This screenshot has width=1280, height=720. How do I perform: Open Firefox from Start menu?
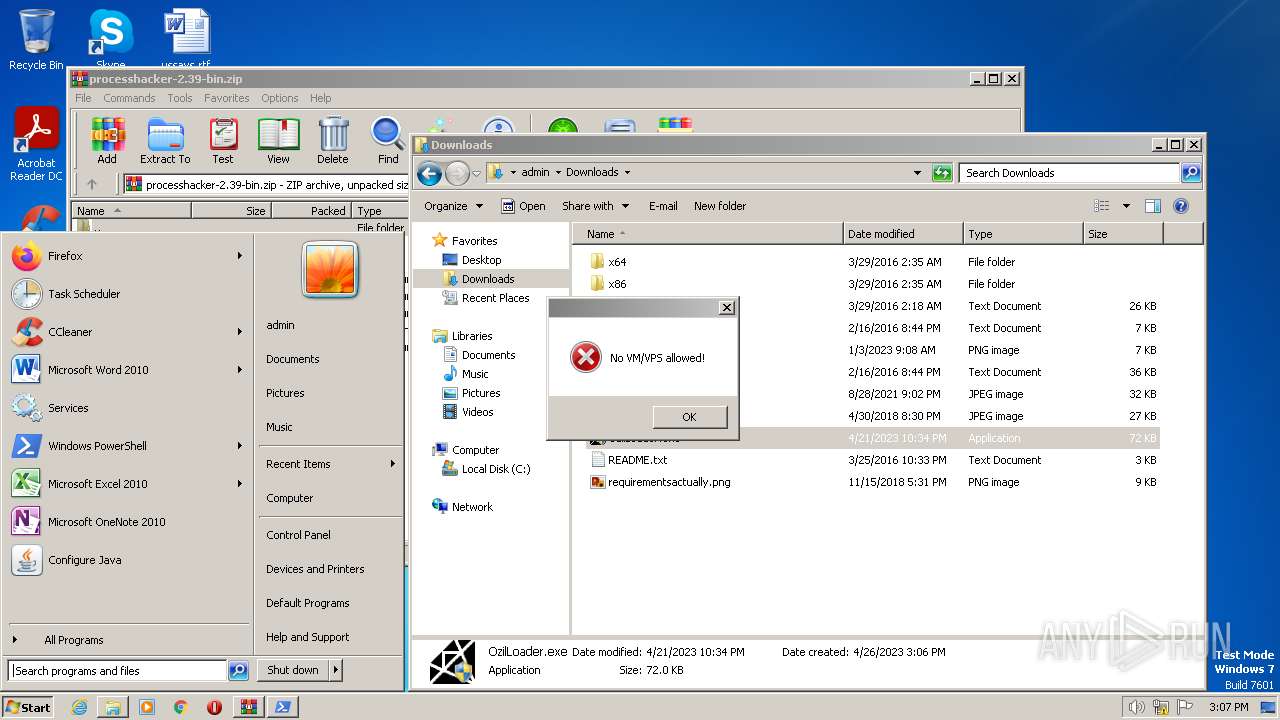pyautogui.click(x=127, y=256)
